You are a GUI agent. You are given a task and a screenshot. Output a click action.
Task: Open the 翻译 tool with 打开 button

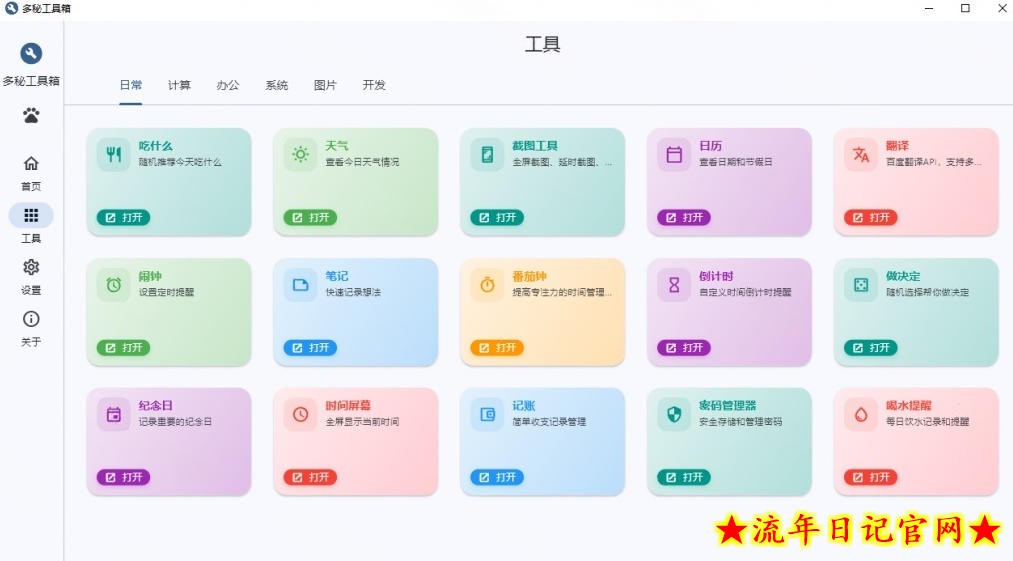tap(870, 218)
